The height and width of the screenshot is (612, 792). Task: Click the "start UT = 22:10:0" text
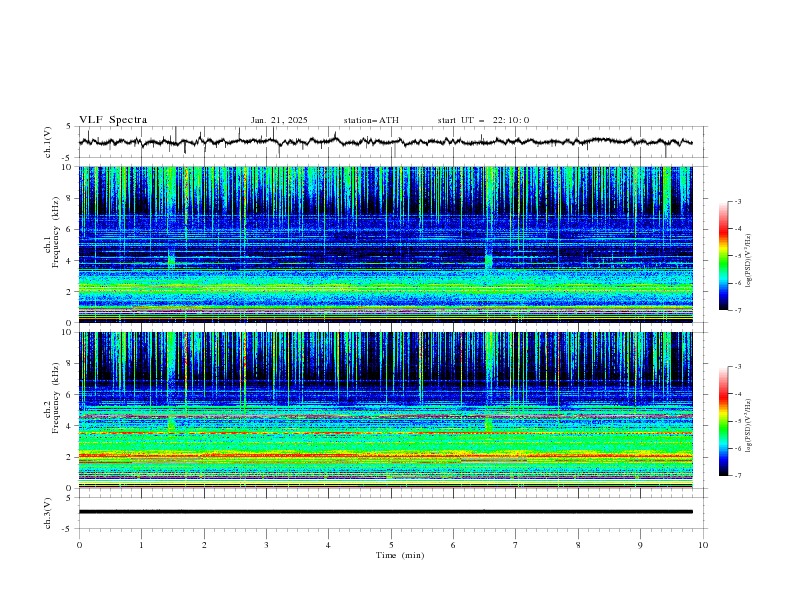point(483,120)
